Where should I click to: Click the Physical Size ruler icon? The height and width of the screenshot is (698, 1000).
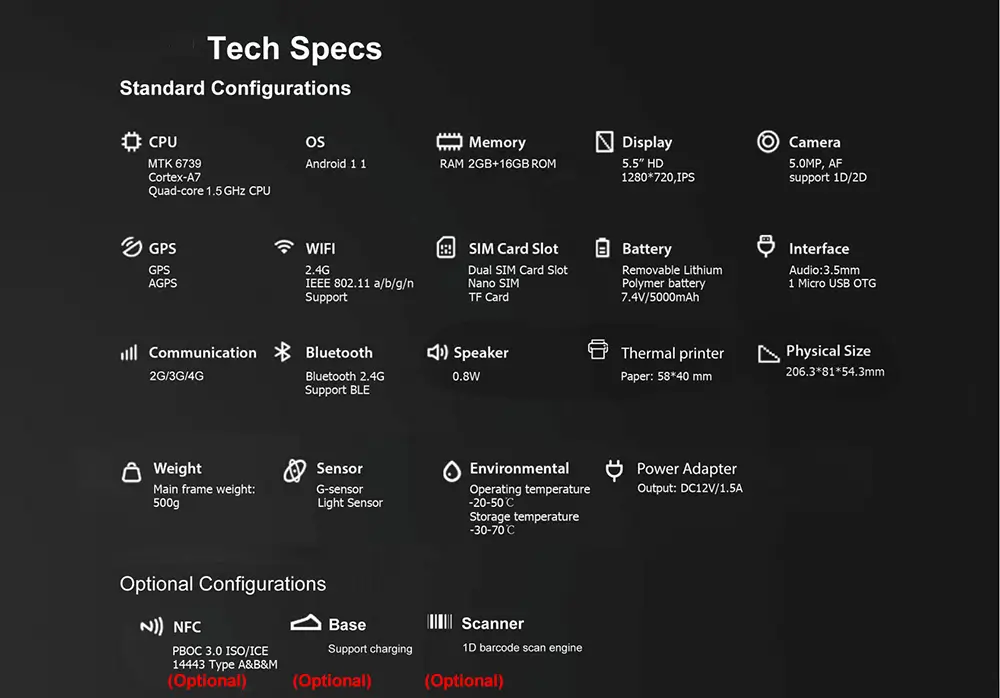768,353
